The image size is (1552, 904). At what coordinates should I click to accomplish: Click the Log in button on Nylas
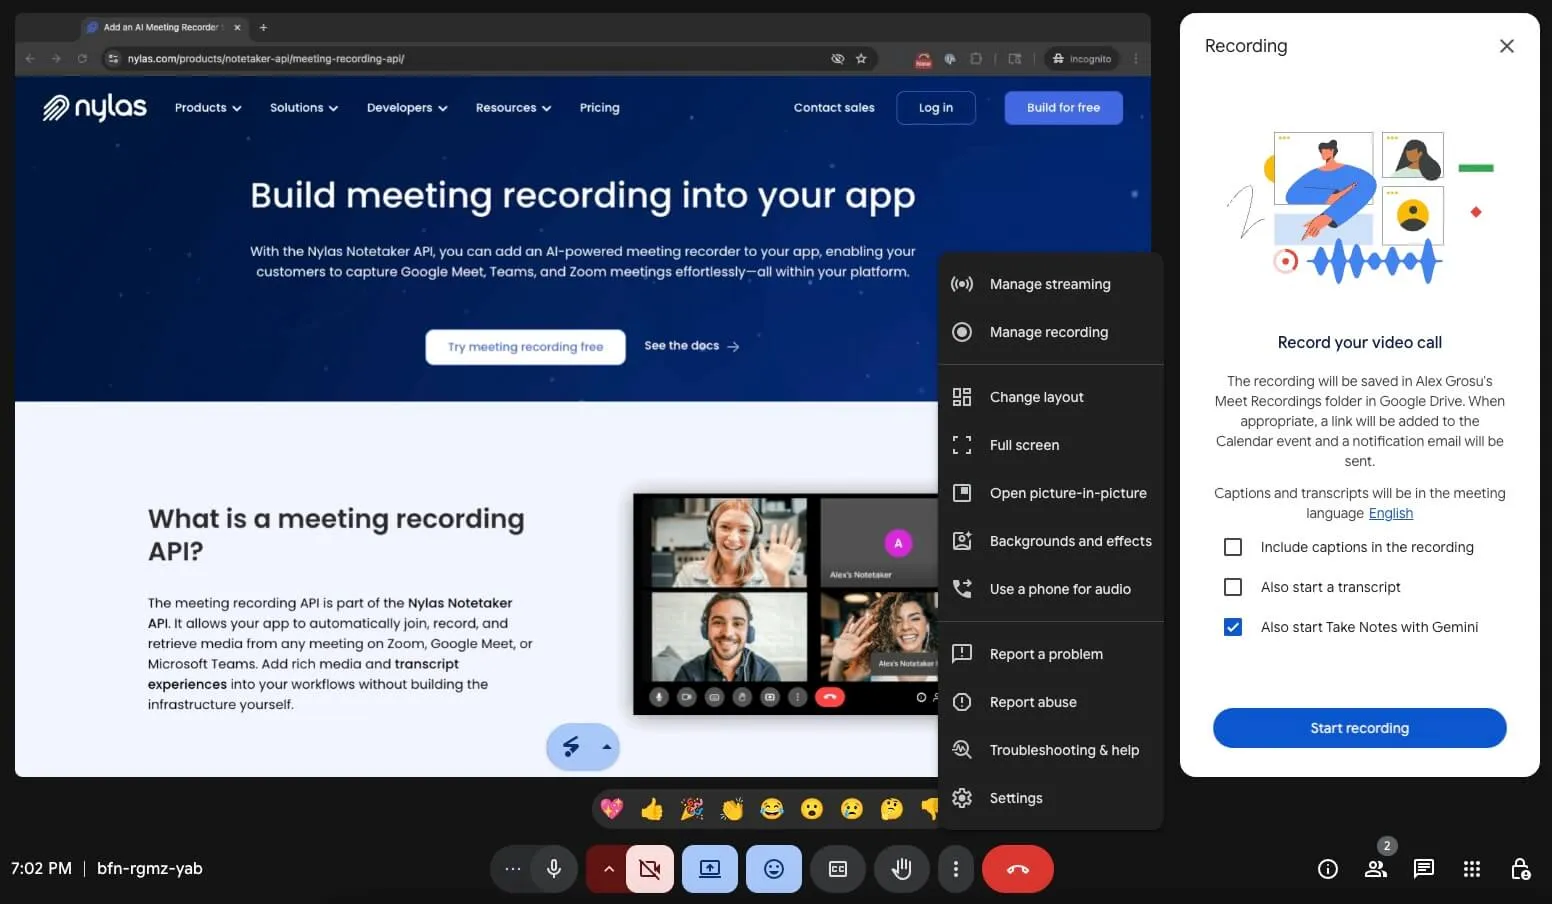(x=936, y=108)
